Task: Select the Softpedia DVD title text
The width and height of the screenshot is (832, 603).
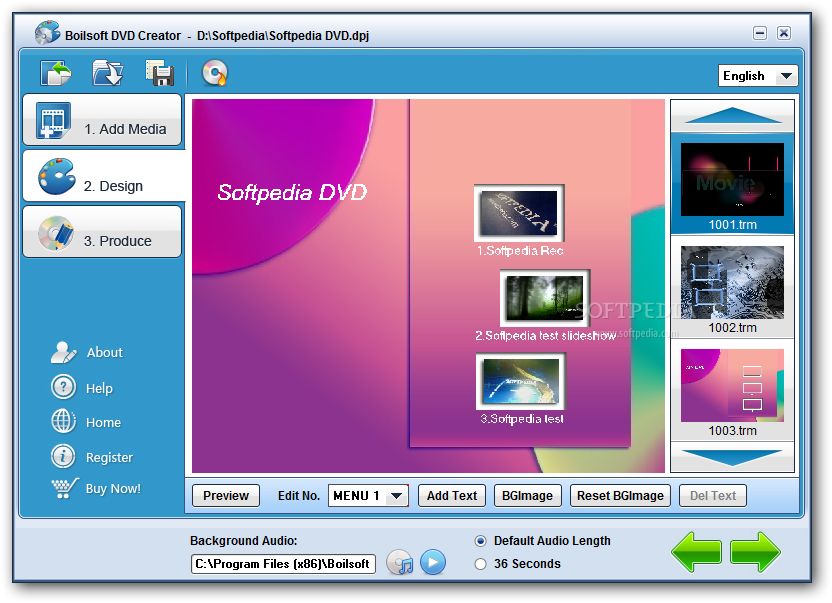Action: tap(292, 192)
